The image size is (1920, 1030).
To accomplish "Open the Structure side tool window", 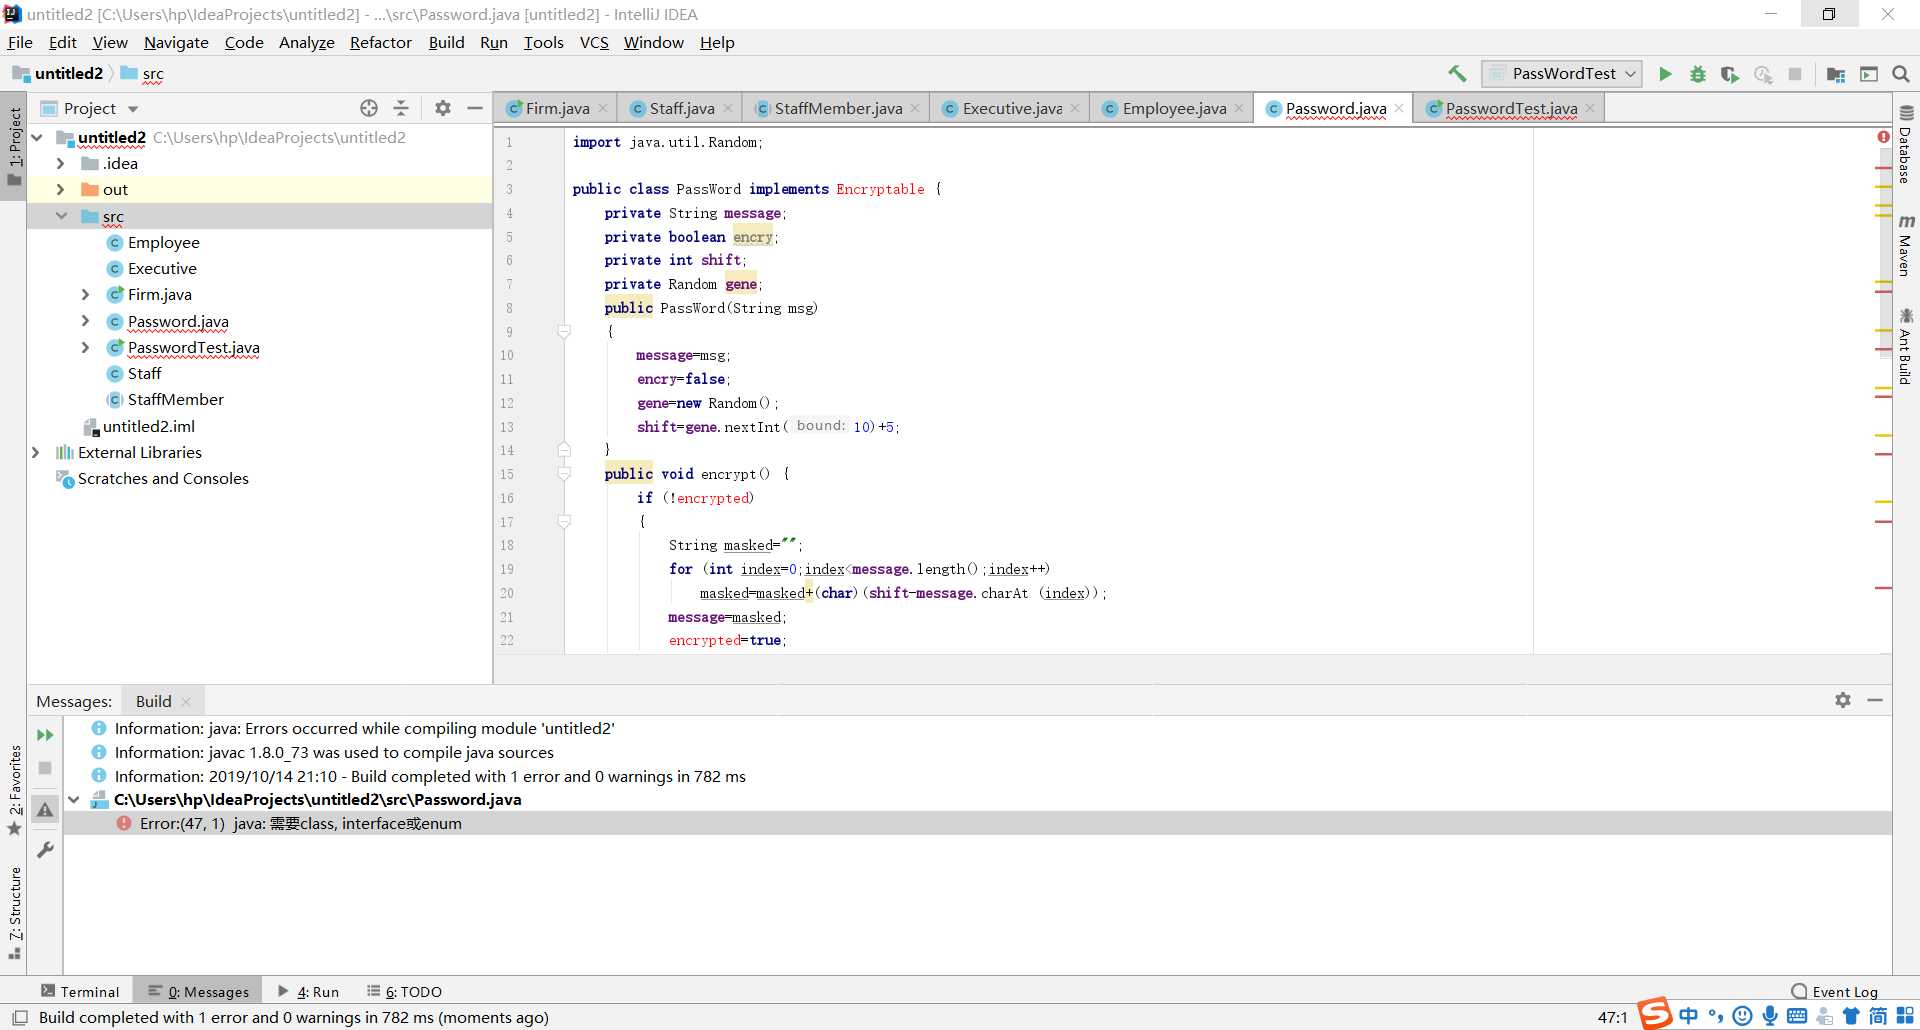I will pyautogui.click(x=14, y=912).
